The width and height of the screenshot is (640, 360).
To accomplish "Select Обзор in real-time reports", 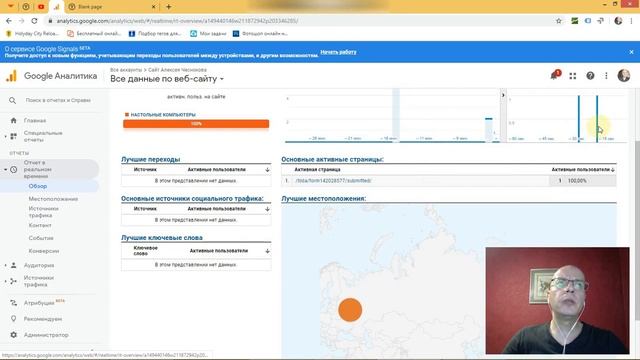I will pyautogui.click(x=38, y=186).
